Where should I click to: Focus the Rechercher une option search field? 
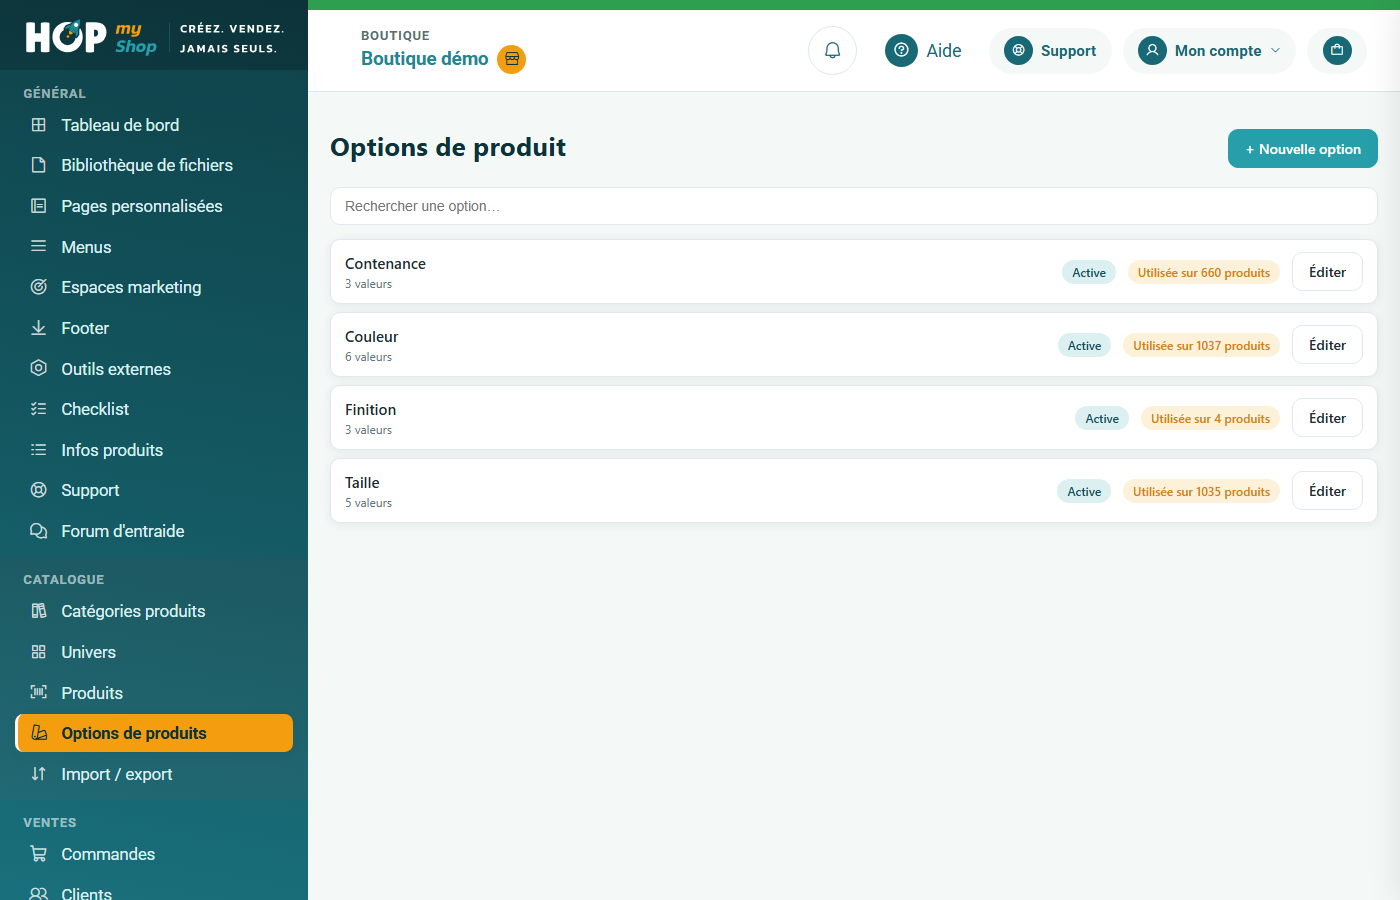[x=853, y=206]
